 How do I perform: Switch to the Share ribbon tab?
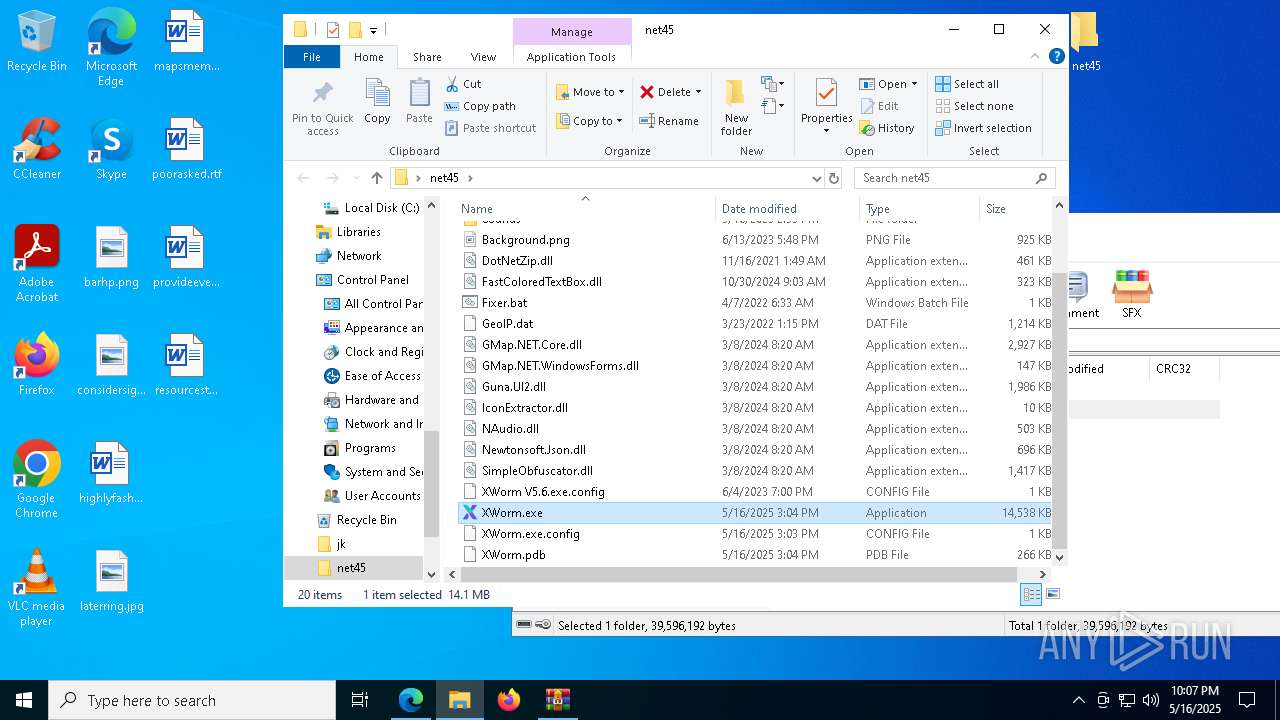click(x=427, y=57)
